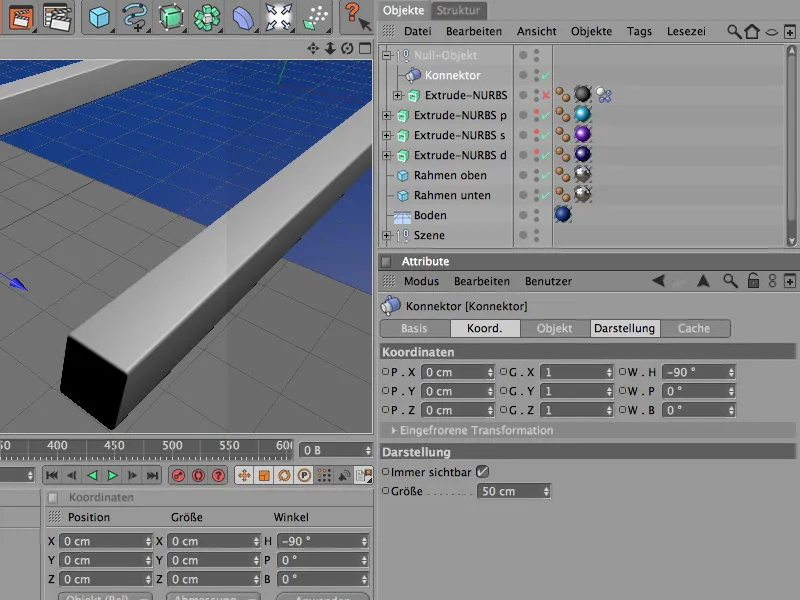
Task: Click the record keyframe button
Action: click(x=178, y=476)
